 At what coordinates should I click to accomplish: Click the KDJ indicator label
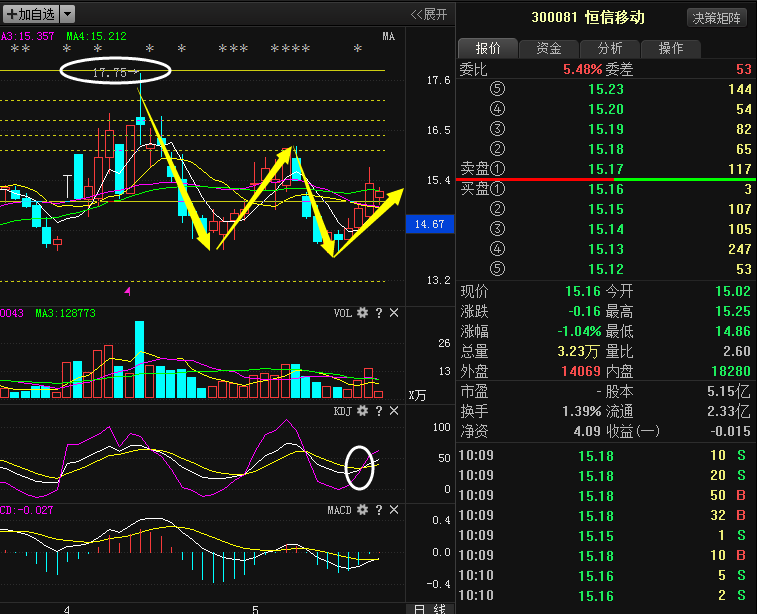343,411
